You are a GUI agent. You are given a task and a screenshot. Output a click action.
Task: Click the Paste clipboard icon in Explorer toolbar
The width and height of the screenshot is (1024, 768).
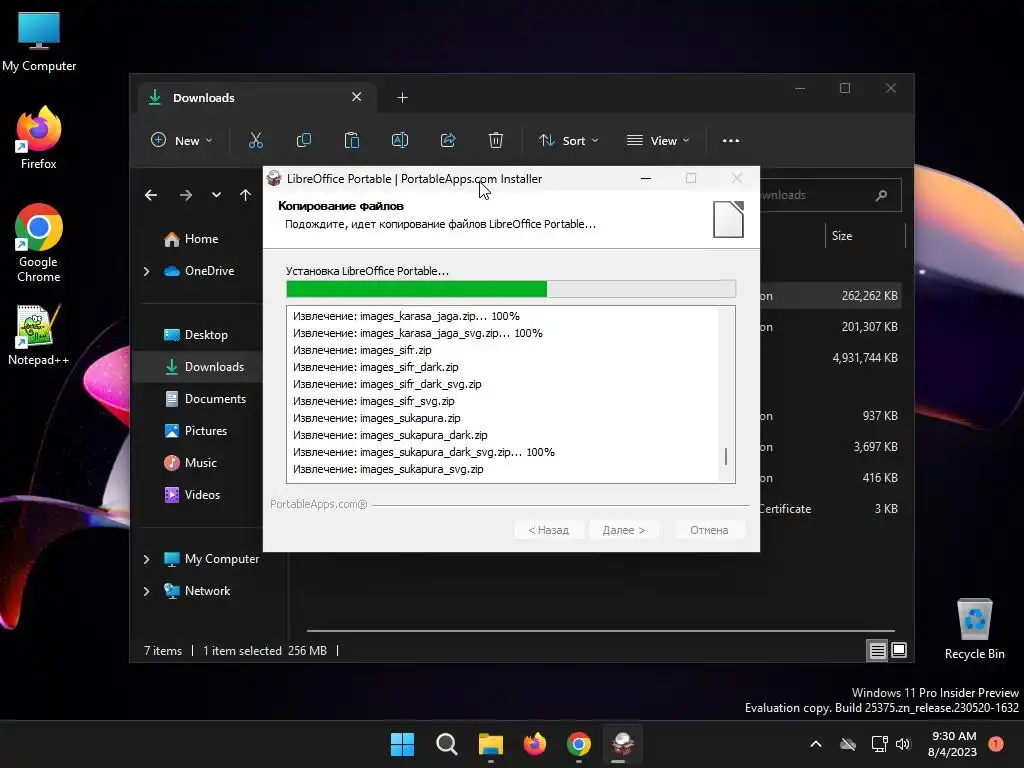[351, 140]
